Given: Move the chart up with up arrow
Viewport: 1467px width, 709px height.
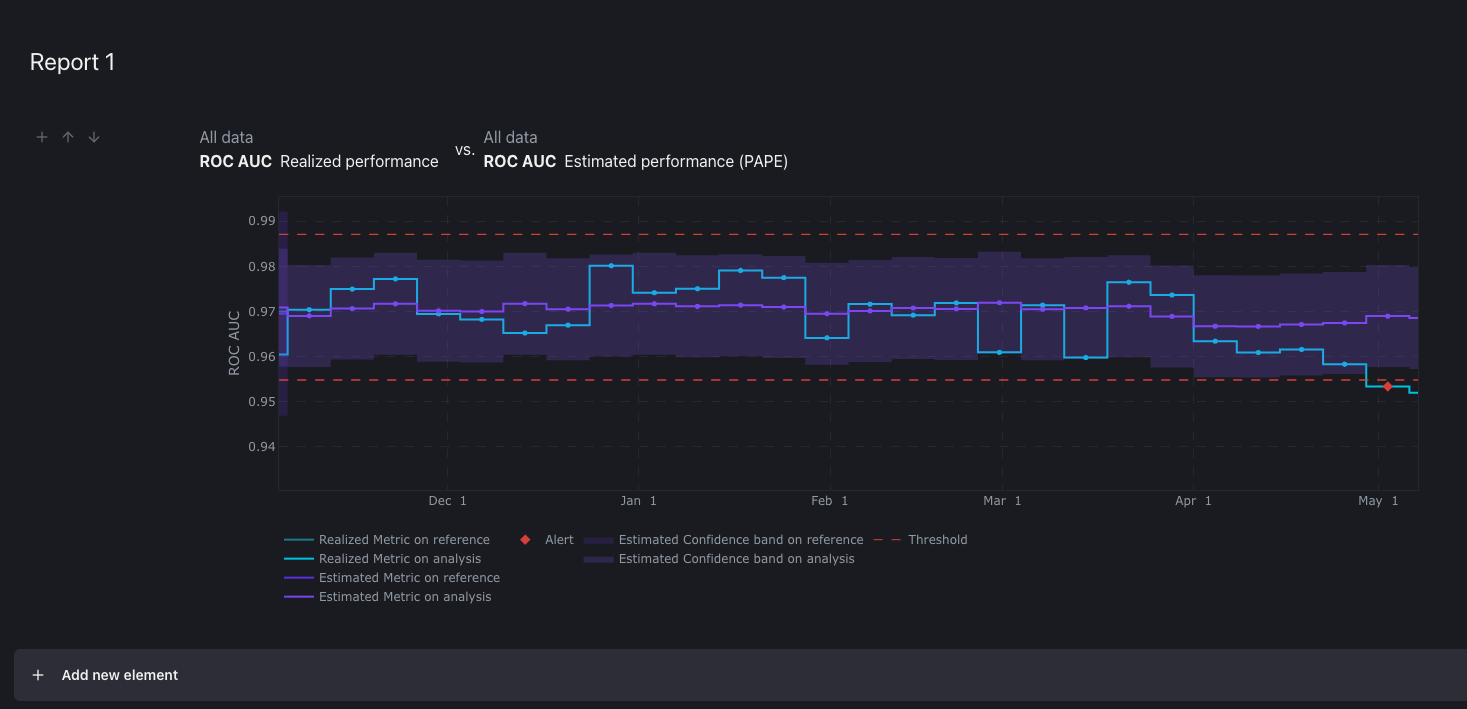Looking at the screenshot, I should tap(68, 137).
